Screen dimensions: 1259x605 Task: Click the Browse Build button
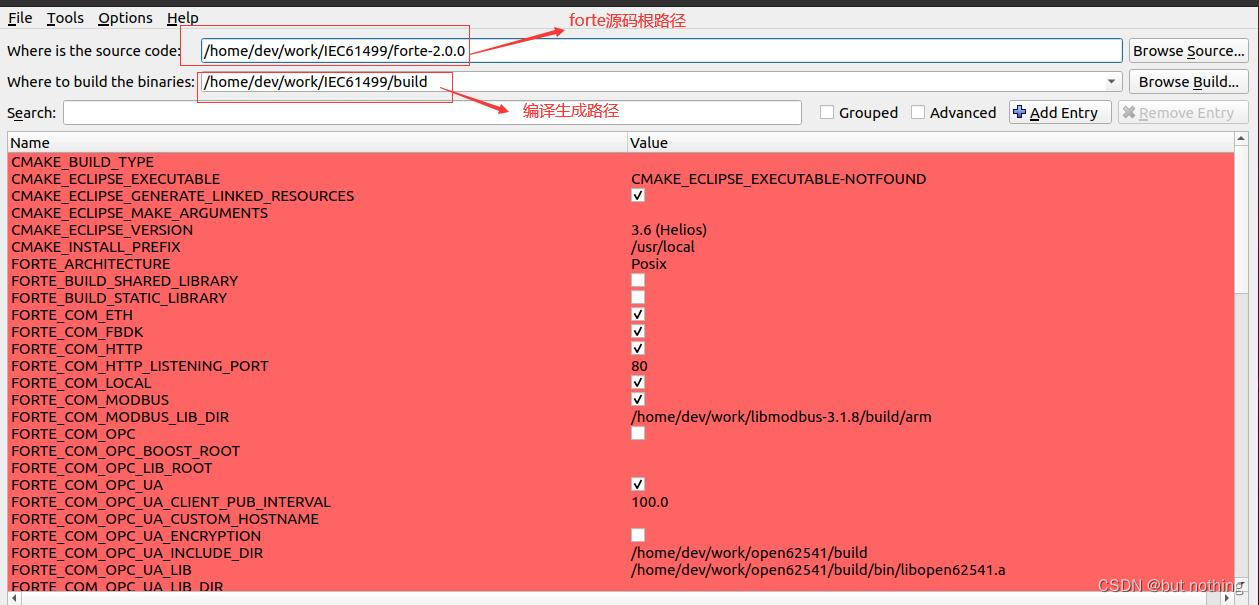coord(1186,82)
